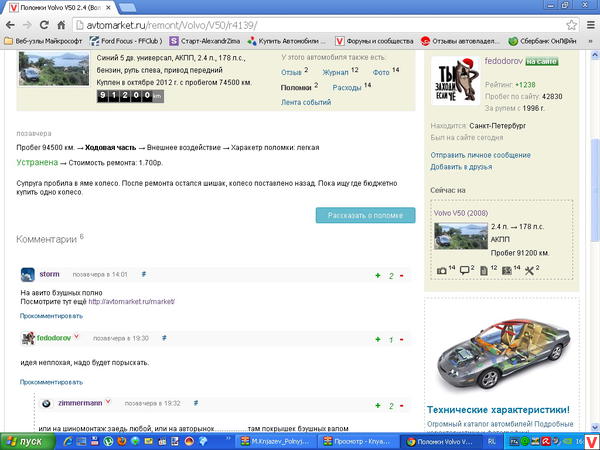Upvote zimmermann's comment with the plus
The image size is (600, 450).
[x=378, y=406]
